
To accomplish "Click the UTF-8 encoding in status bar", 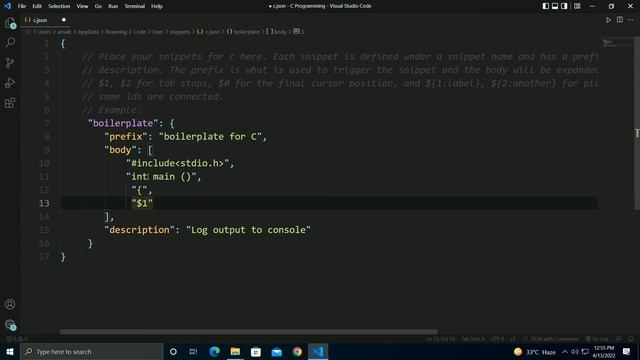I will (497, 339).
